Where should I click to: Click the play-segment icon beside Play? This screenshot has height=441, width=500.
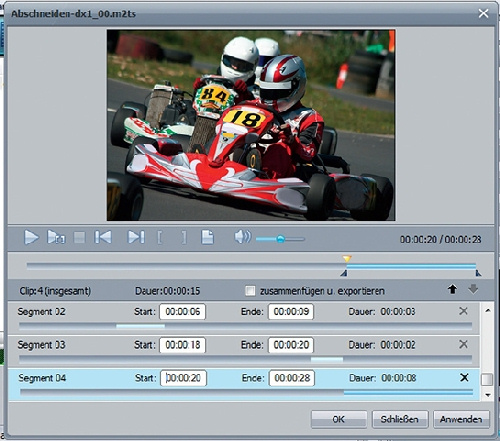(x=56, y=237)
